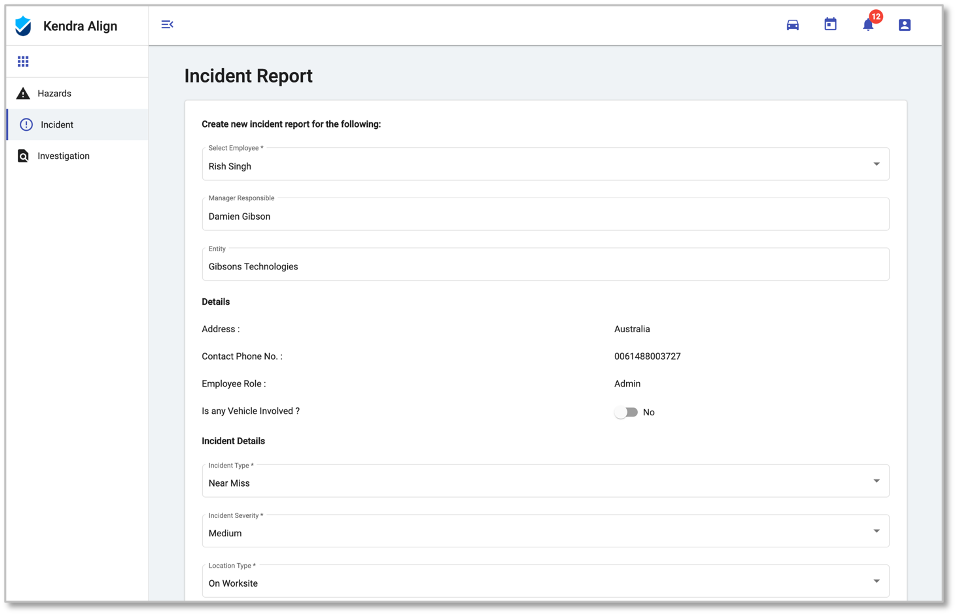
Task: Click the notification badge showing 12
Action: coord(874,15)
